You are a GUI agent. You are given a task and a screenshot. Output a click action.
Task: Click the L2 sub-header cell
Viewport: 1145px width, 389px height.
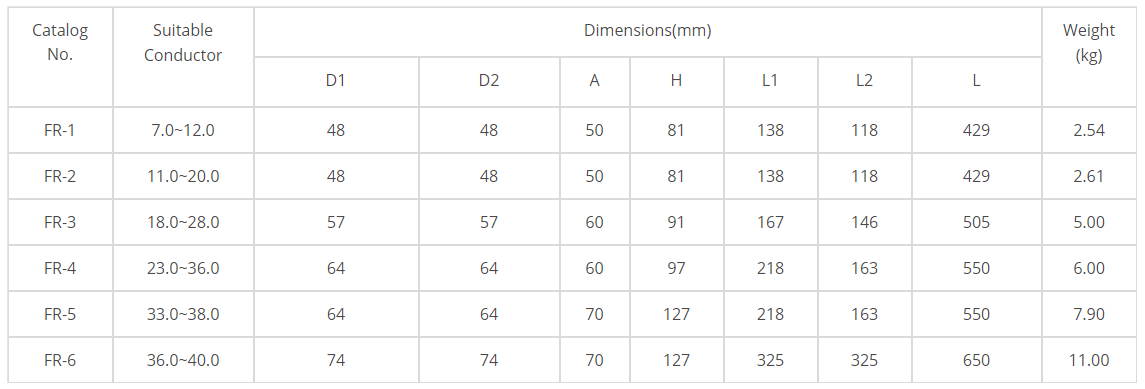[x=864, y=81]
